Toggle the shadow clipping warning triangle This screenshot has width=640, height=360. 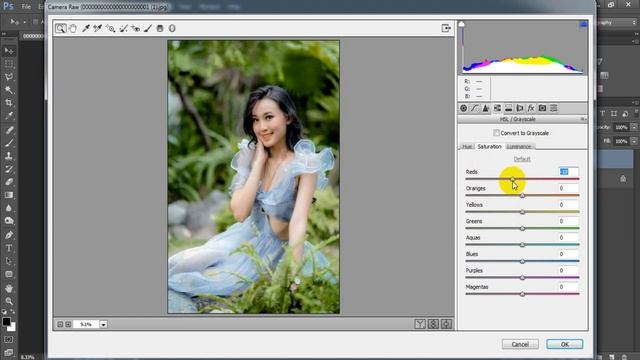click(462, 24)
